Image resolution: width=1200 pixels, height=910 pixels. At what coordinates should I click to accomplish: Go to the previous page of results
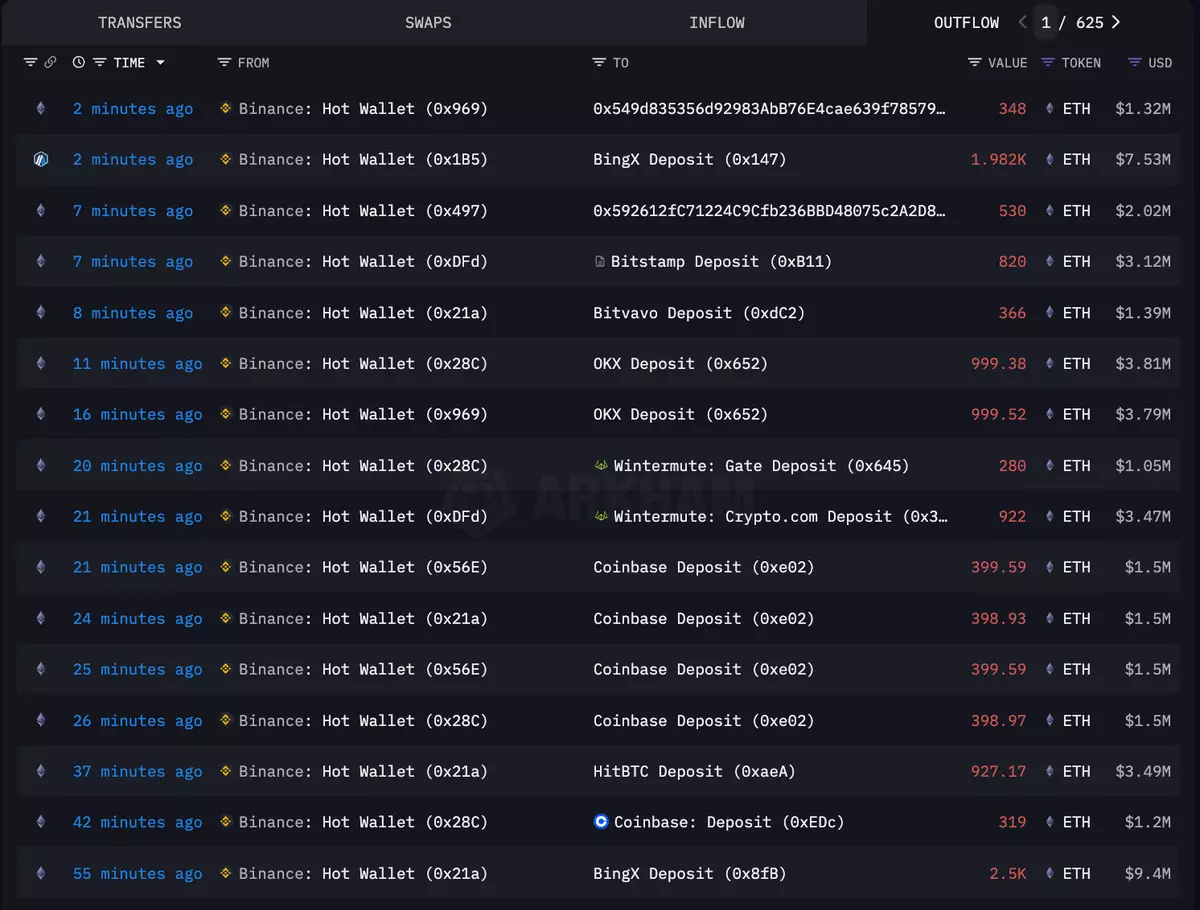(1022, 22)
